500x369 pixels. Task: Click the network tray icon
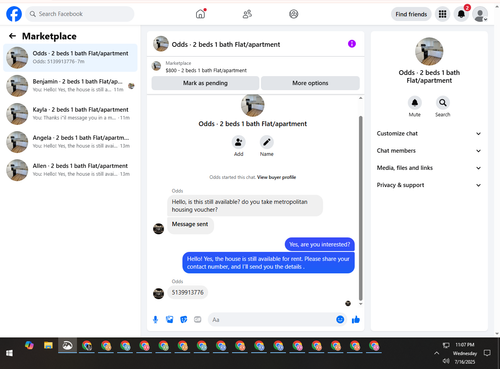pyautogui.click(x=446, y=345)
